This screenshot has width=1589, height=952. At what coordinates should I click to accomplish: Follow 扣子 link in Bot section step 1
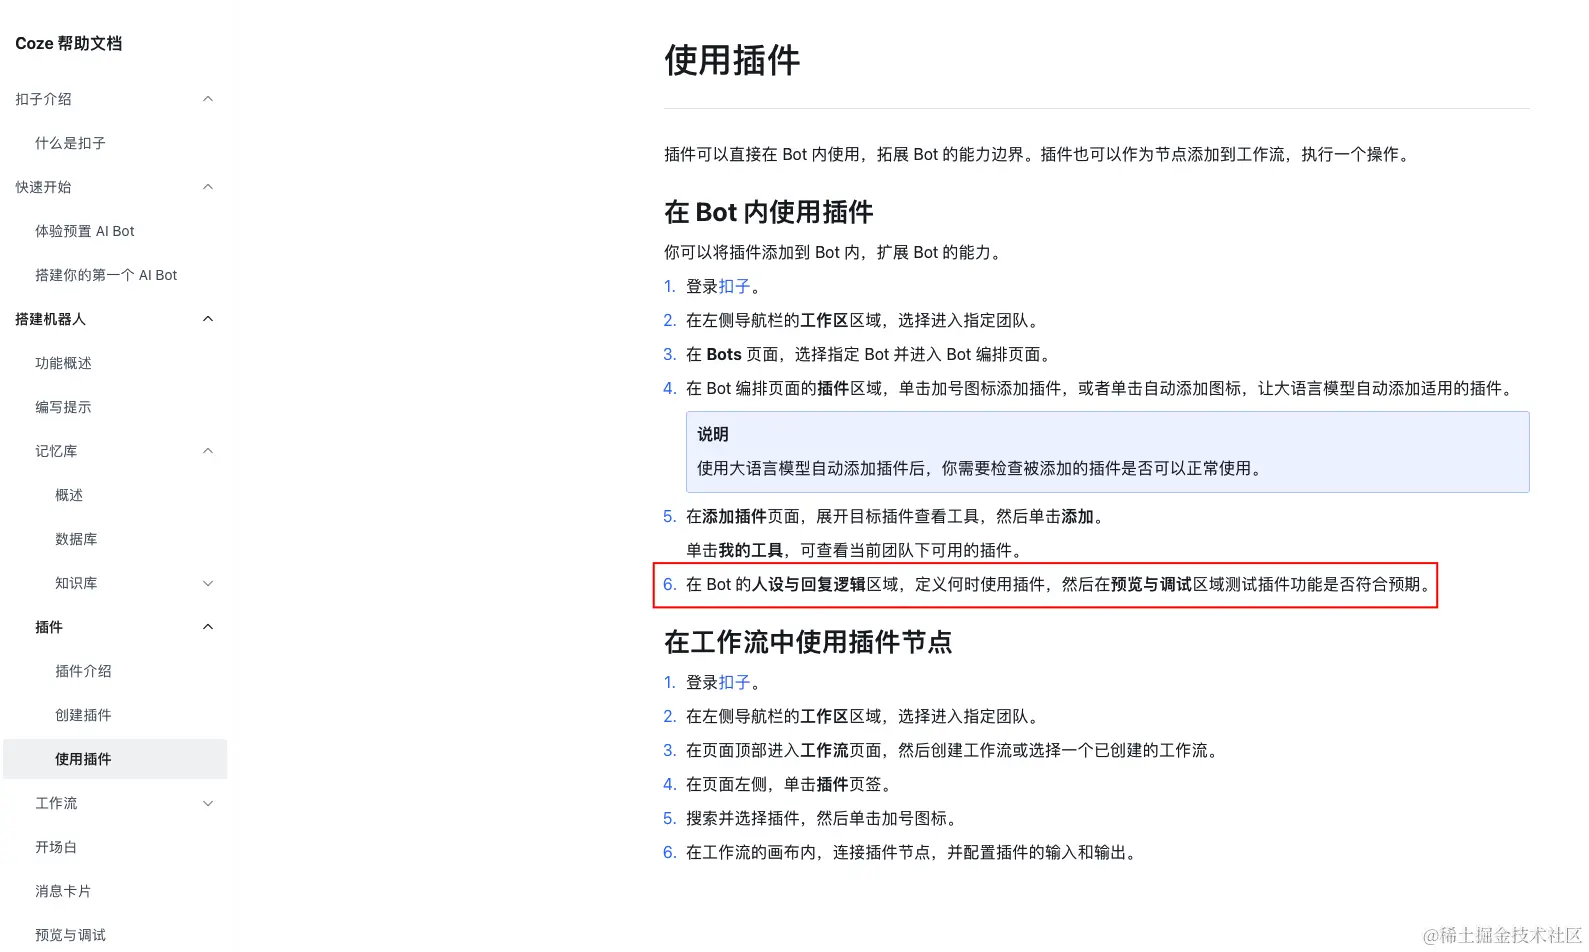(x=734, y=286)
